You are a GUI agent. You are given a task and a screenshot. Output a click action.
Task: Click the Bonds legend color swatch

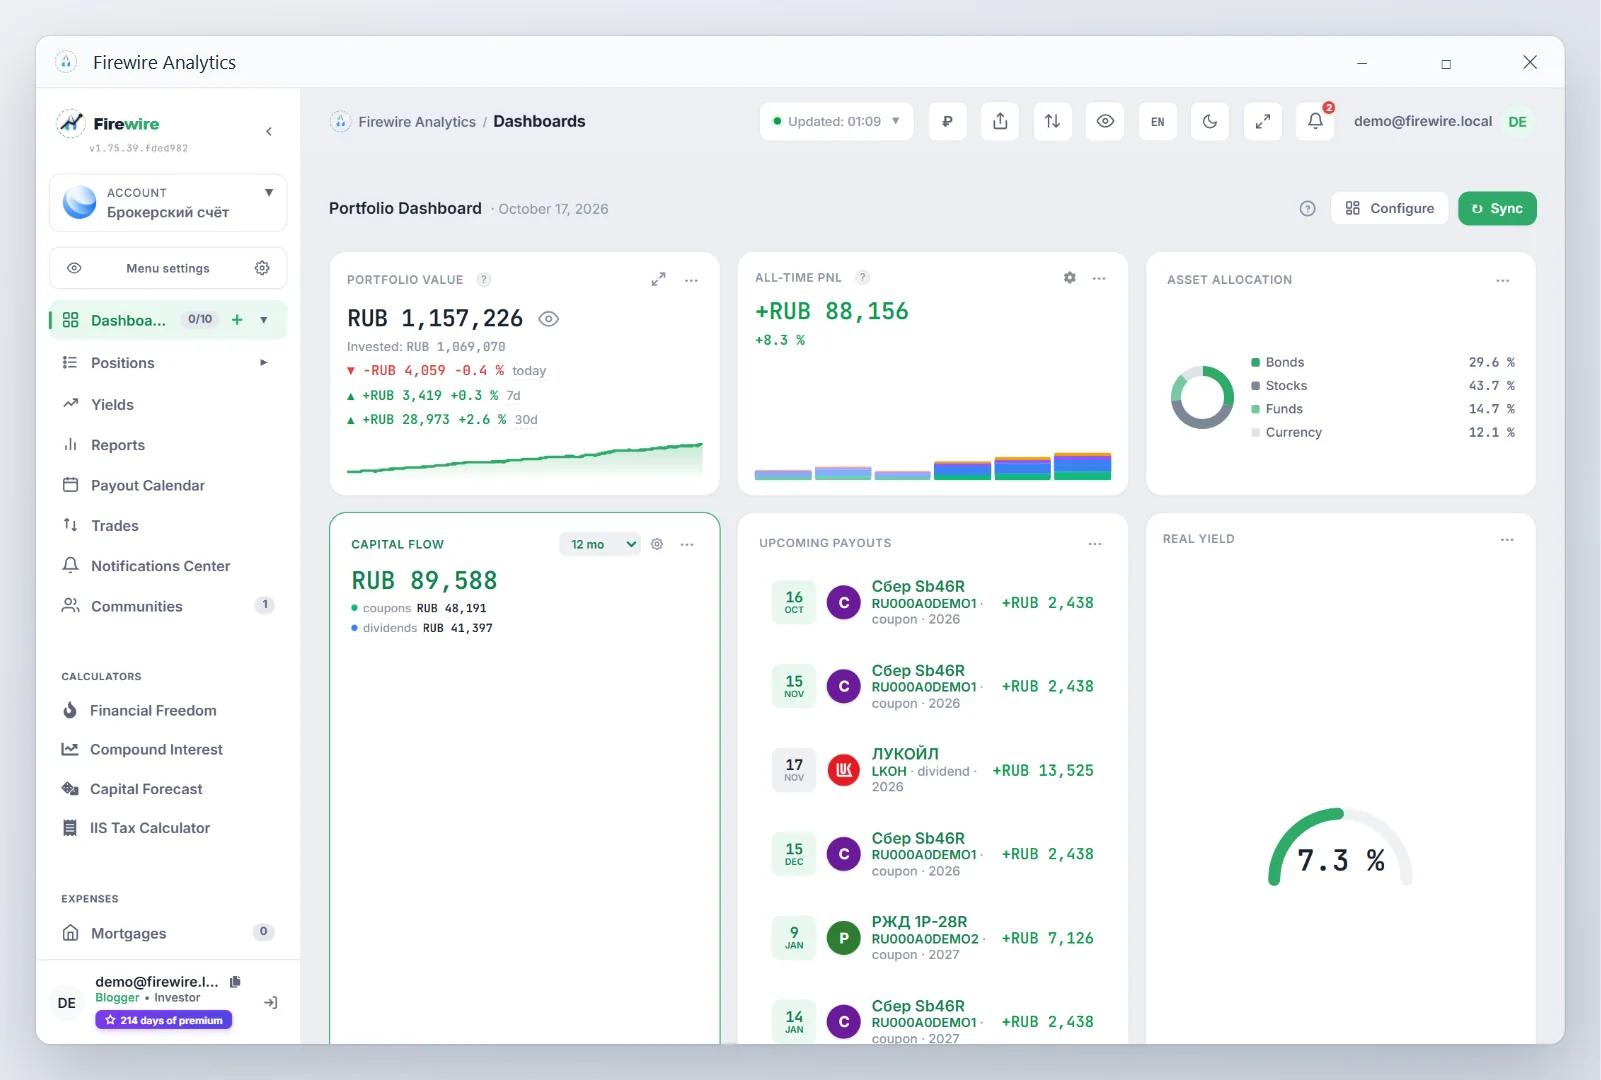pos(1255,362)
